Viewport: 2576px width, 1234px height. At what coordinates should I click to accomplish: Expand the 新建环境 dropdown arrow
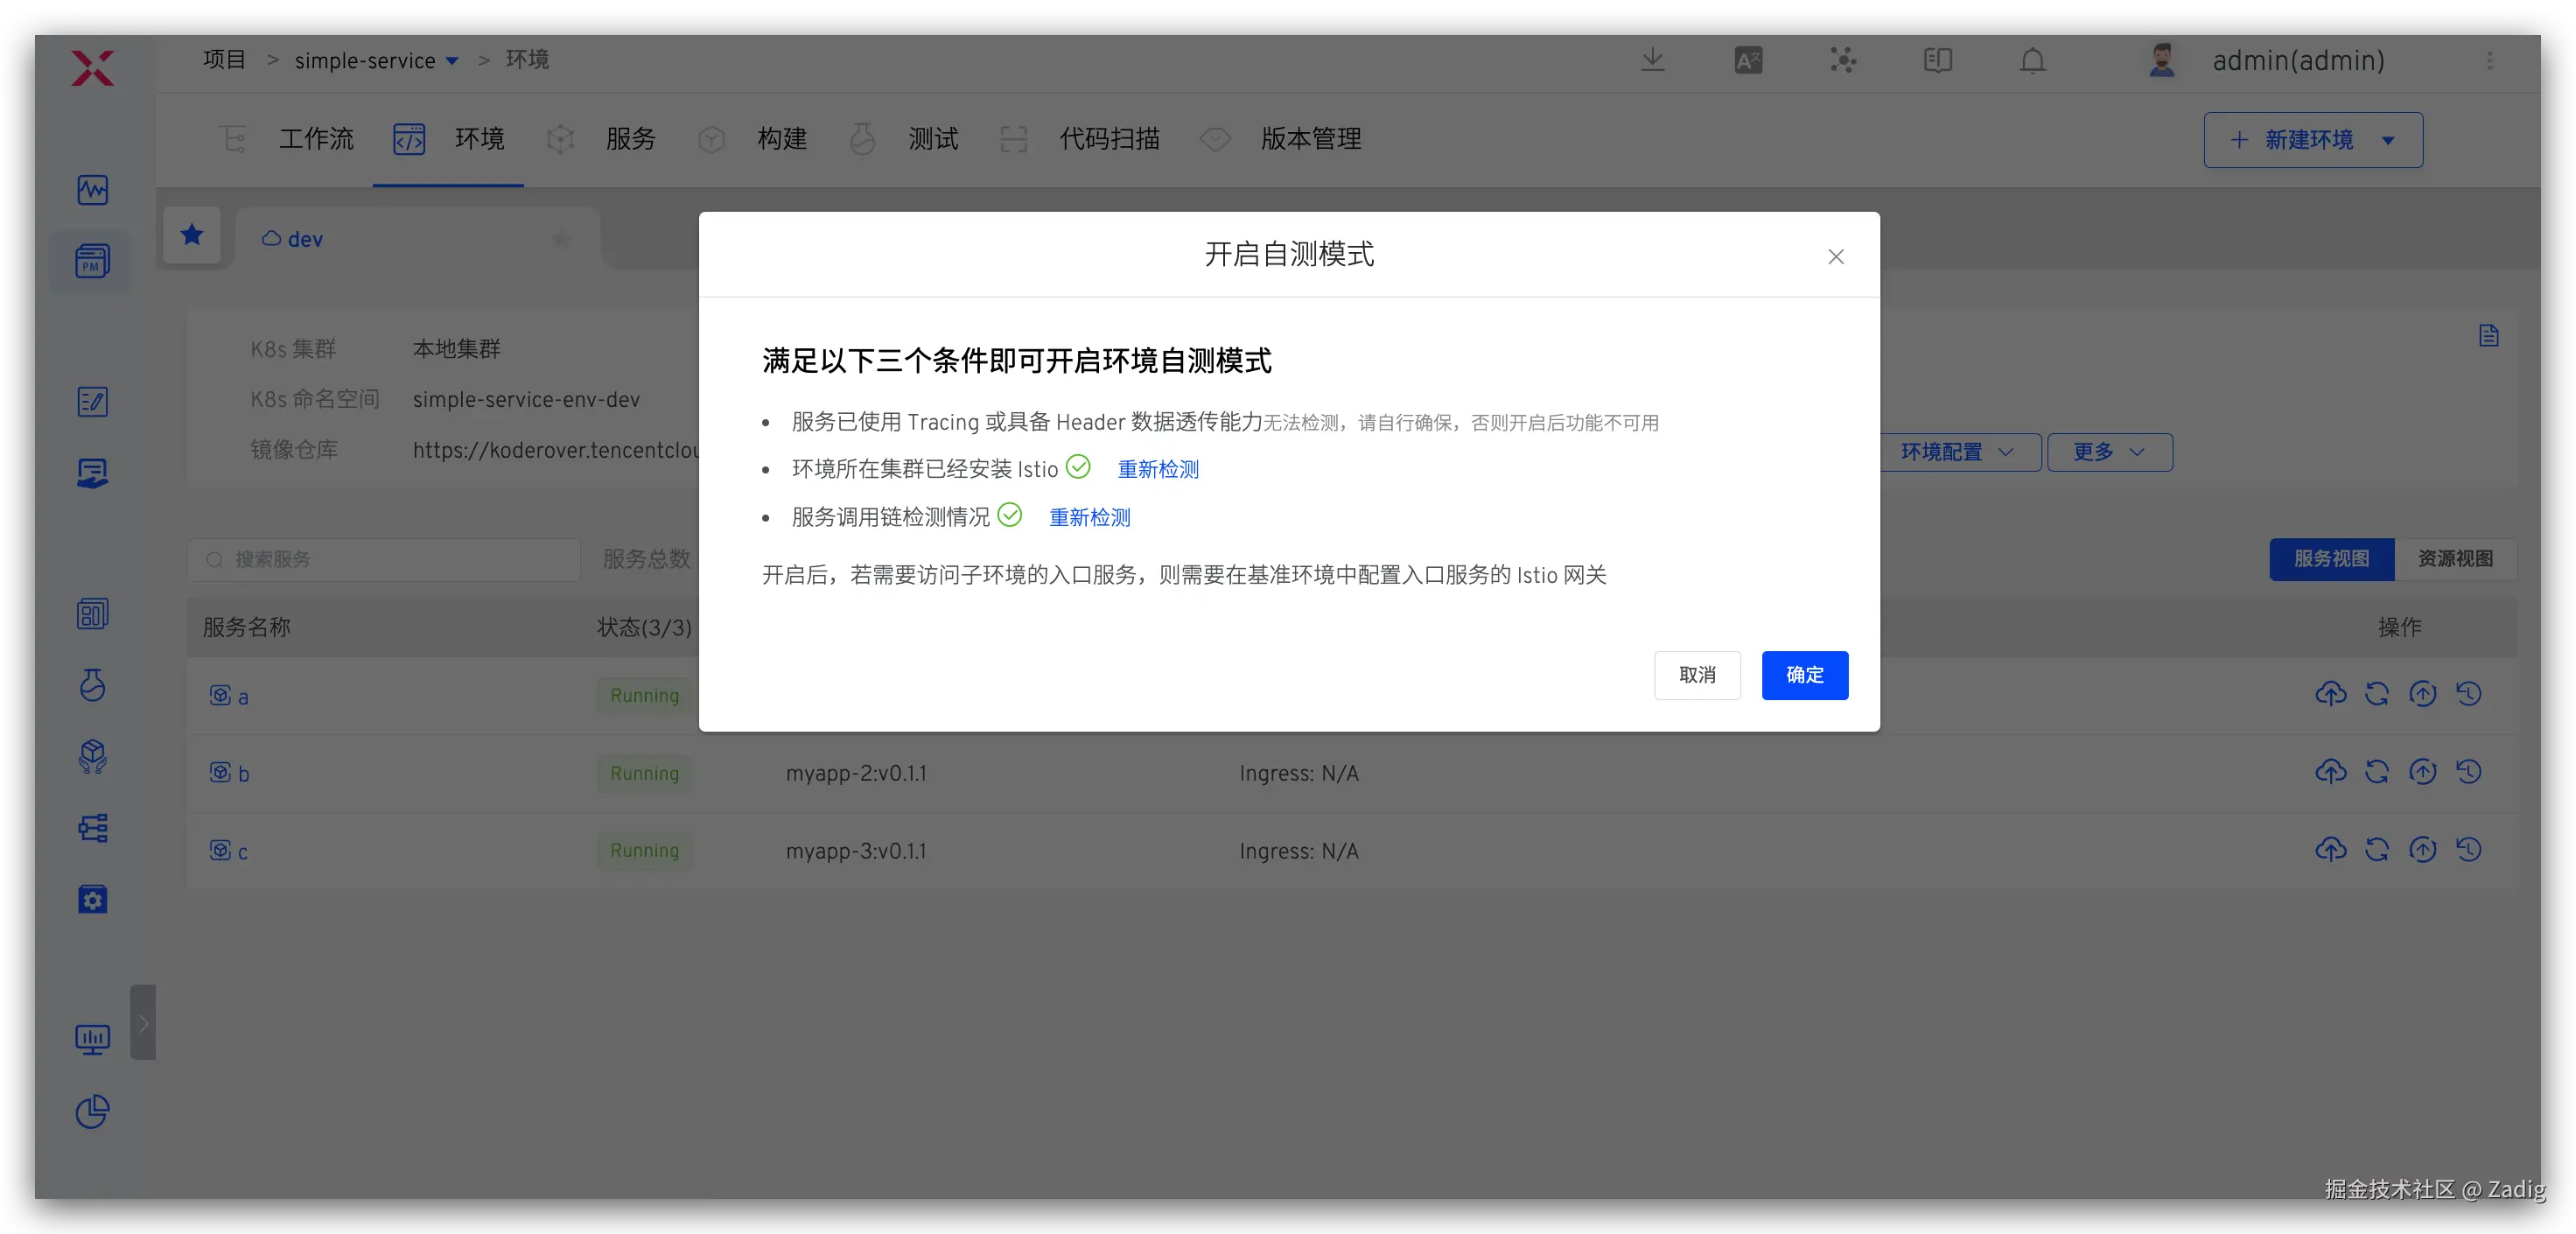(2388, 140)
